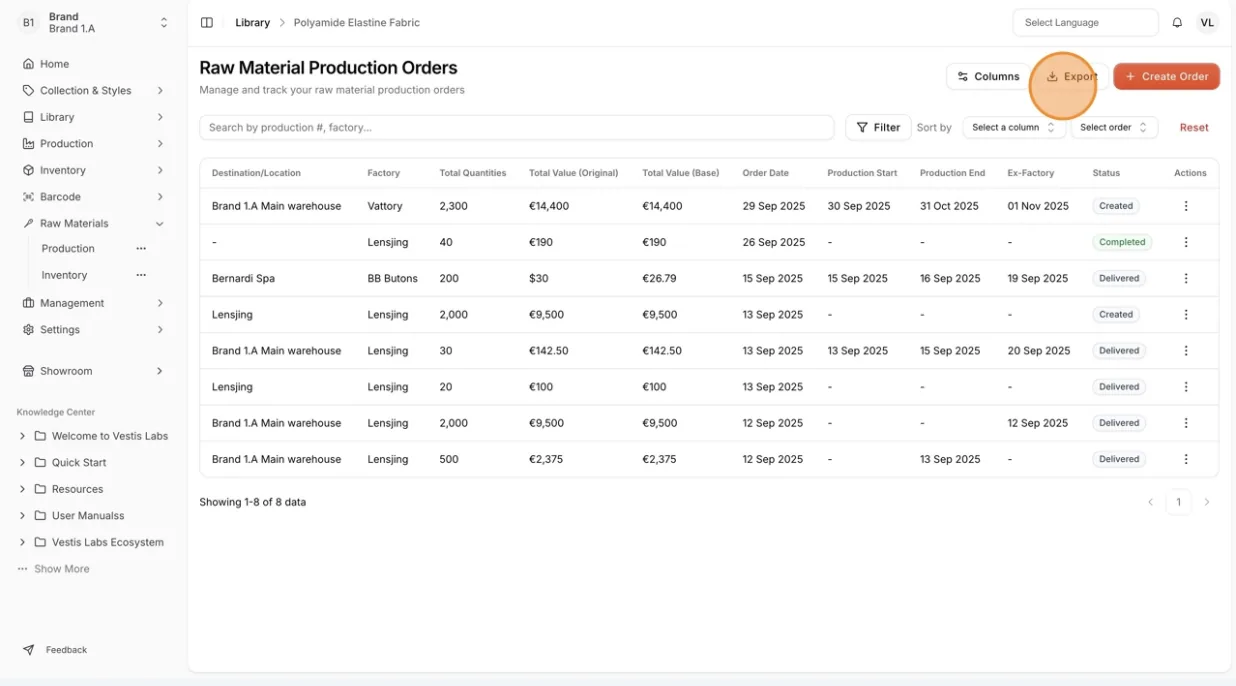This screenshot has height=686, width=1236.
Task: Click the Total Quantities column header
Action: [473, 173]
